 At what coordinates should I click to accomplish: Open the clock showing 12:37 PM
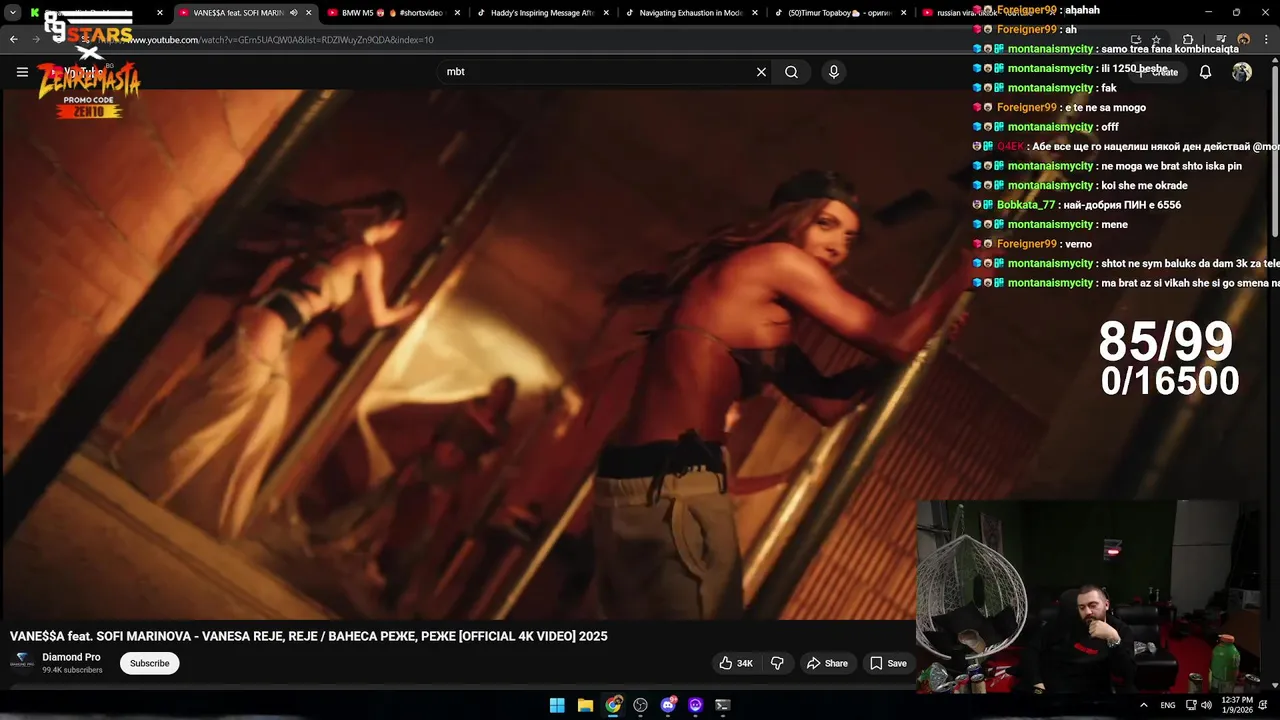tap(1238, 705)
